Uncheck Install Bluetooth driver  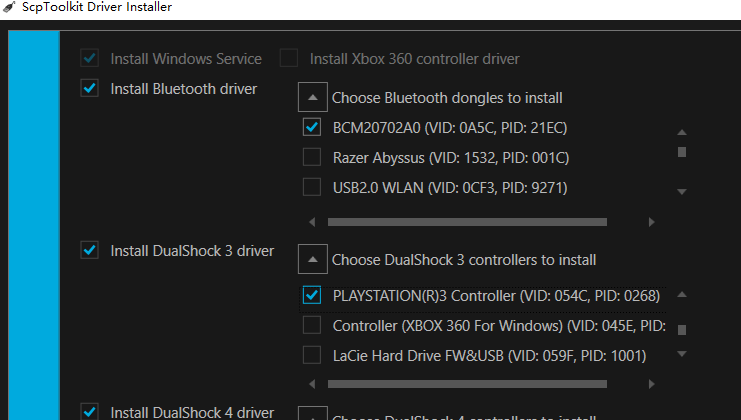89,88
